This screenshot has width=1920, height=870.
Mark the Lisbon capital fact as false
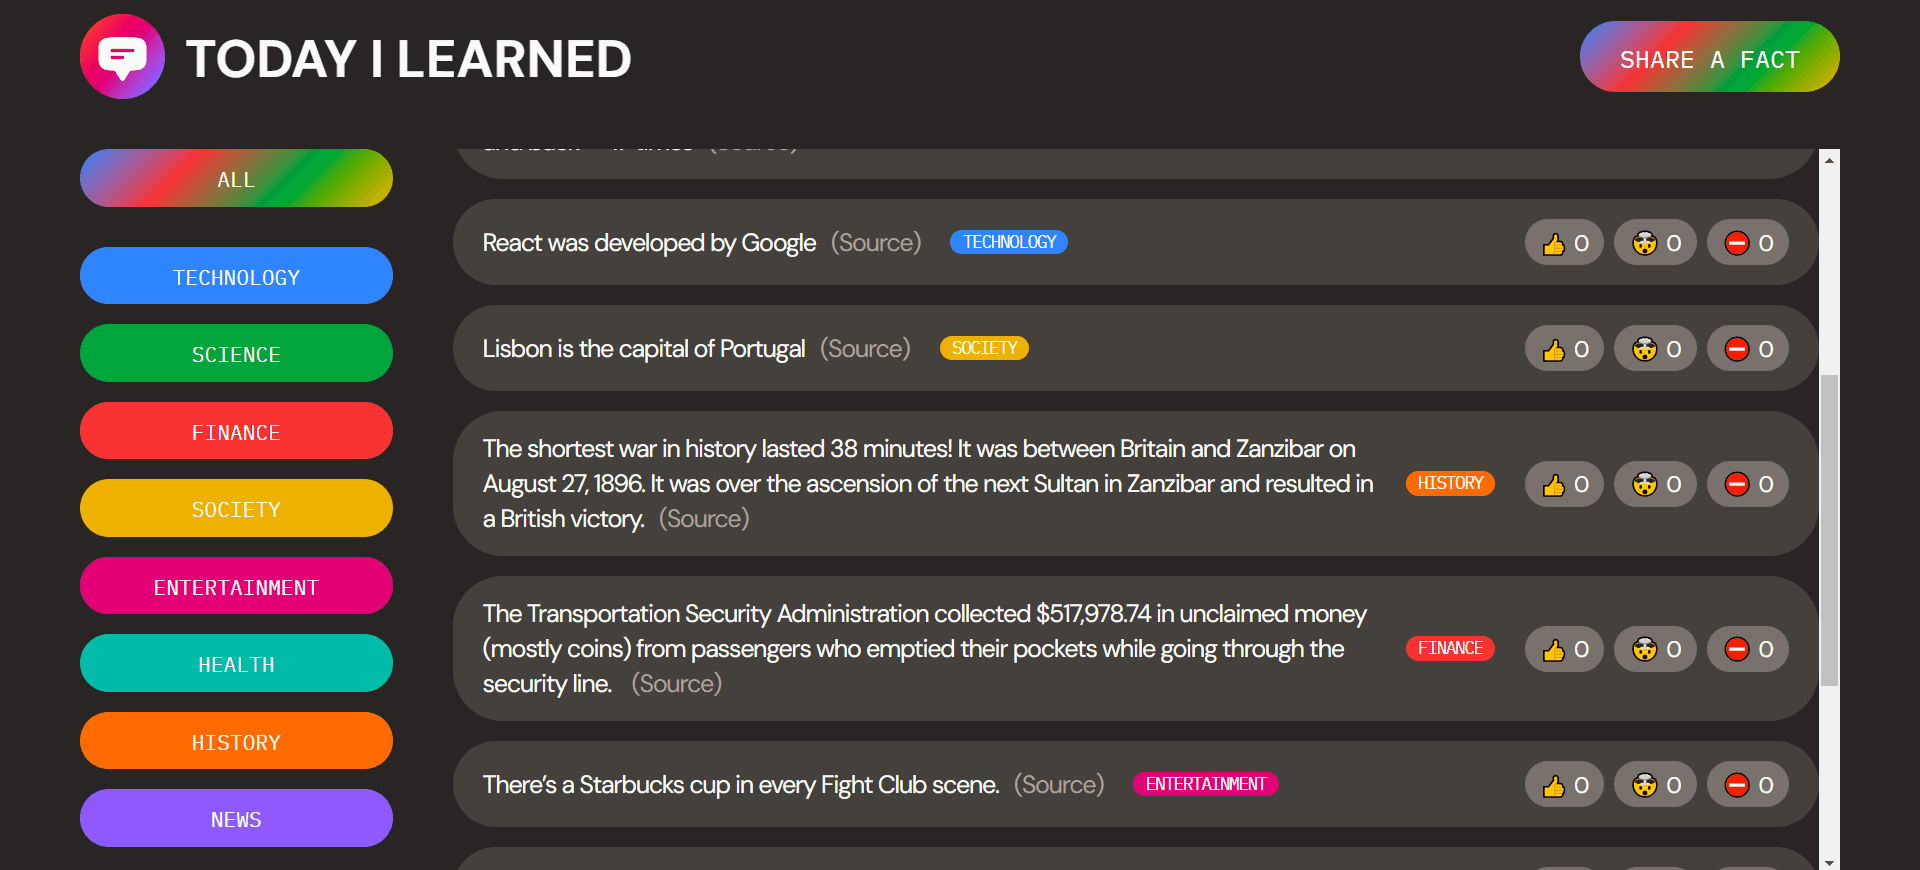1748,349
